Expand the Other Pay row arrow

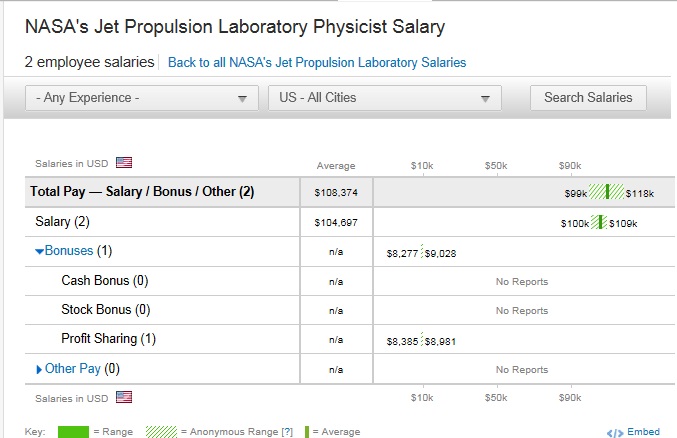tap(39, 370)
